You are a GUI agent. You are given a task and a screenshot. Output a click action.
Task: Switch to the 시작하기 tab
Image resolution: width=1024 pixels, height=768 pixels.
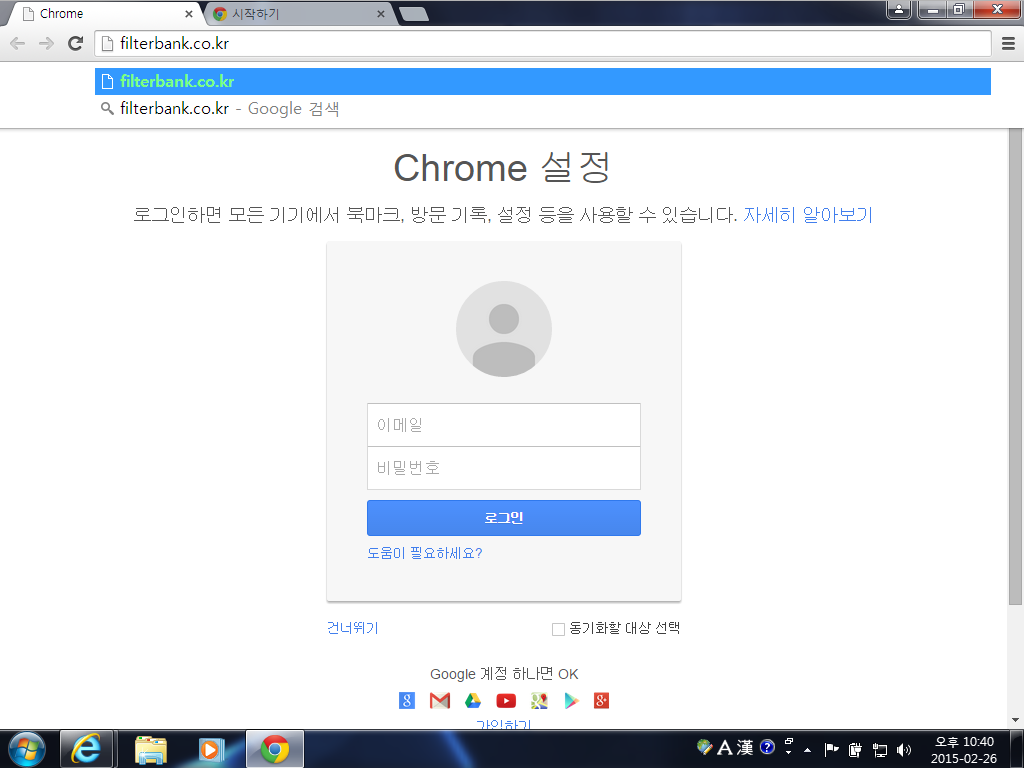tap(300, 14)
